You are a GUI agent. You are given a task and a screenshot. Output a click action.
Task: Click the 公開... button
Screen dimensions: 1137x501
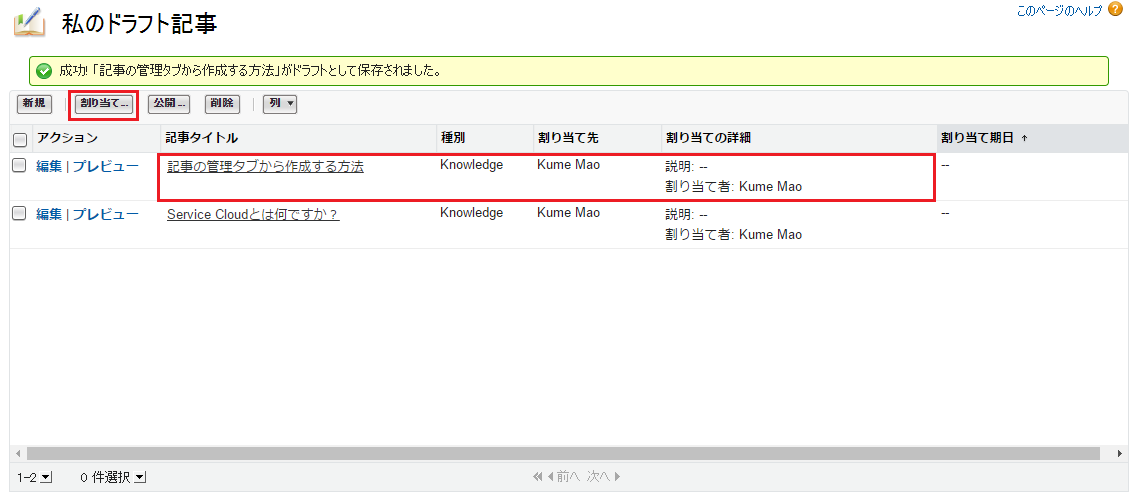(x=169, y=103)
